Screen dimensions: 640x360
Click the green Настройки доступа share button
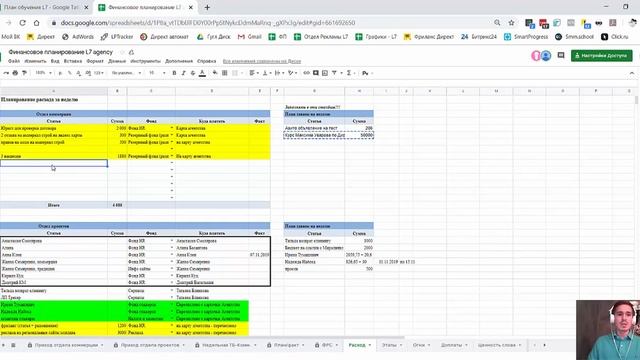click(602, 56)
